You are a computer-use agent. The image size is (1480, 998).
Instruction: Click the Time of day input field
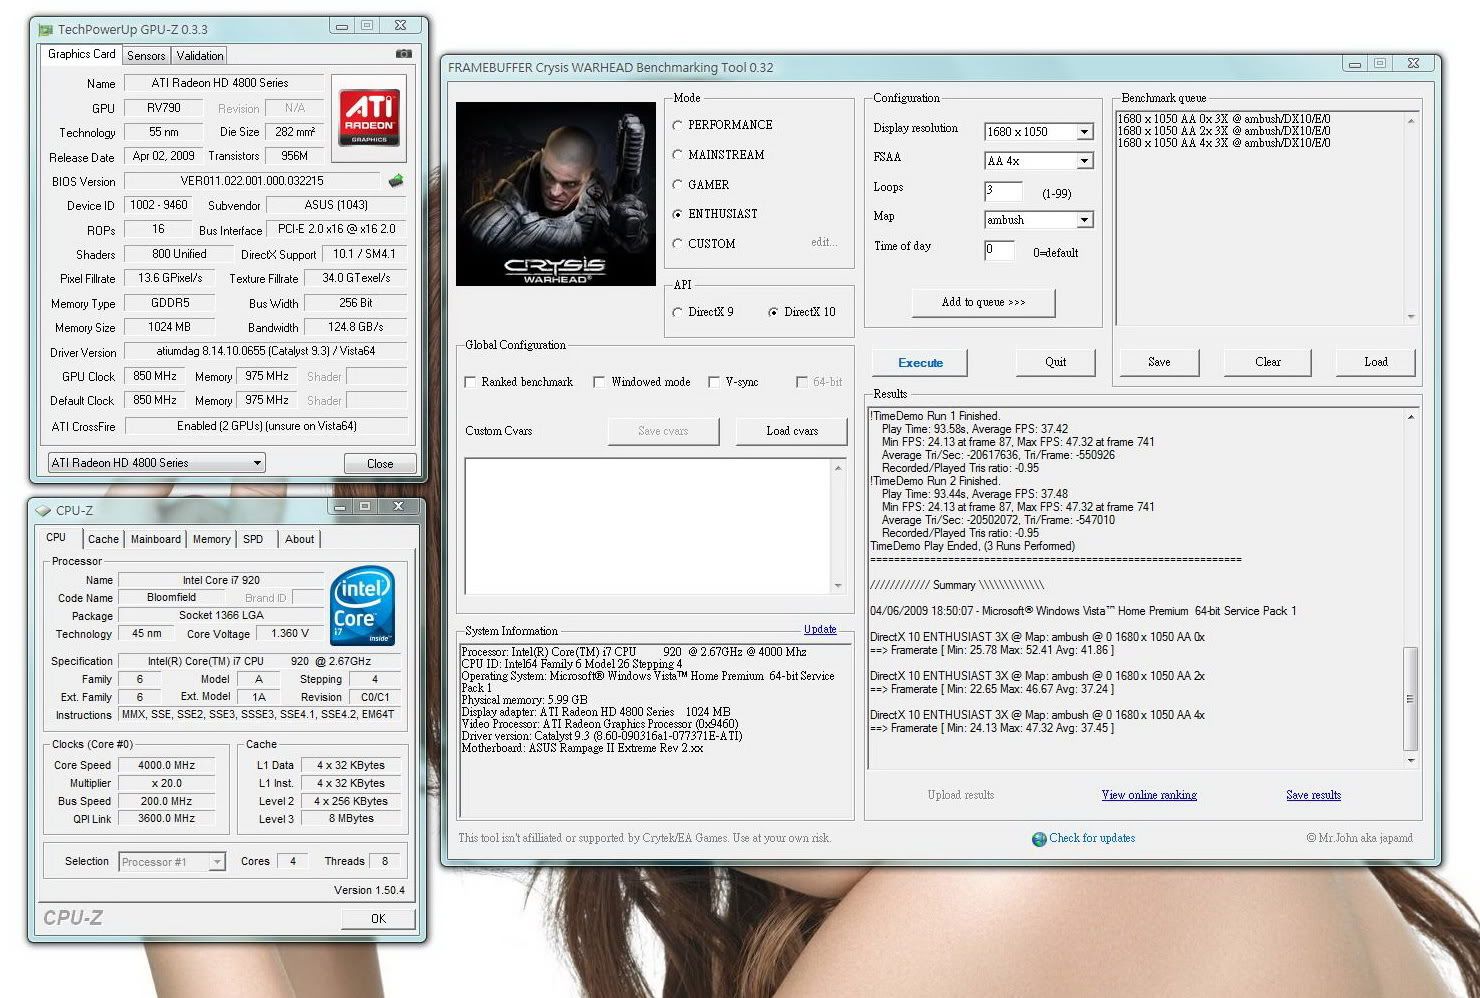pyautogui.click(x=999, y=250)
